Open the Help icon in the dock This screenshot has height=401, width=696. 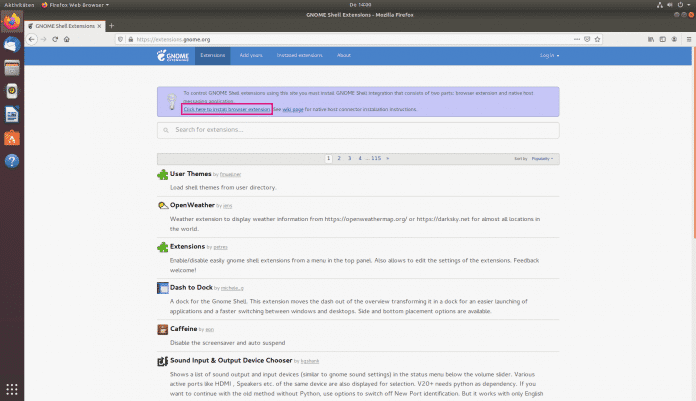coord(11,161)
